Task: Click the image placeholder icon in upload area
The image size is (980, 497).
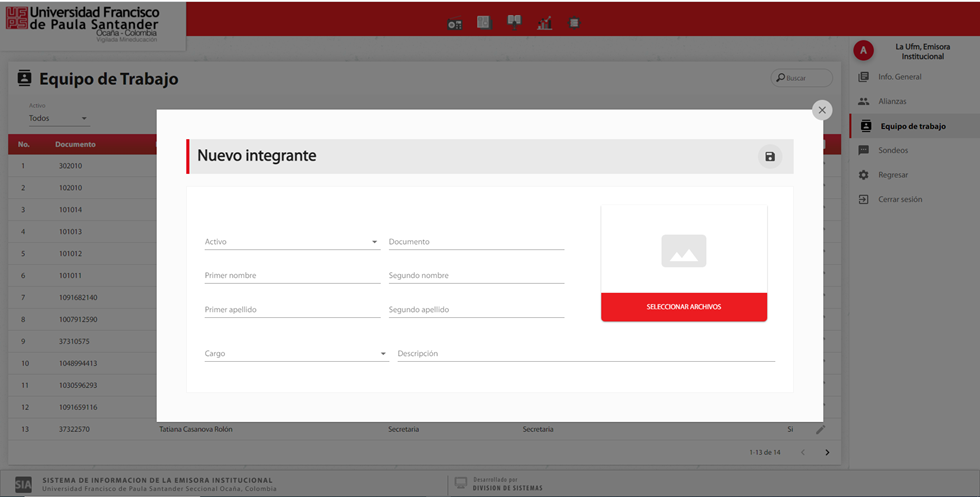Action: (683, 251)
